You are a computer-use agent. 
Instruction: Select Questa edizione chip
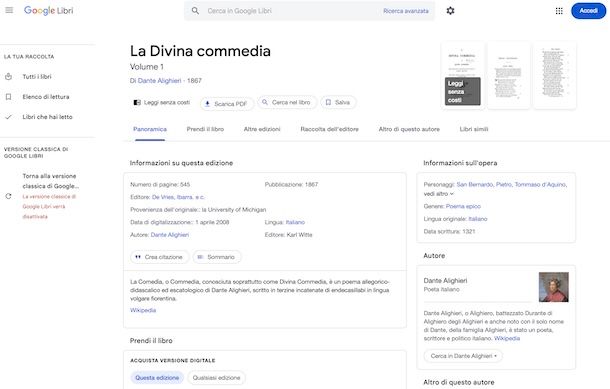157,377
